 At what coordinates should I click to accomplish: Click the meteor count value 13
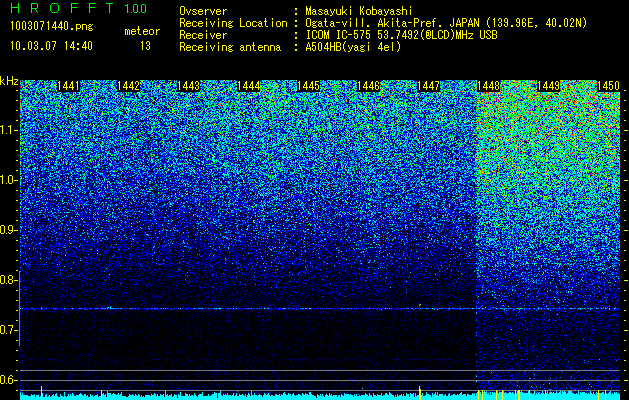(x=145, y=46)
